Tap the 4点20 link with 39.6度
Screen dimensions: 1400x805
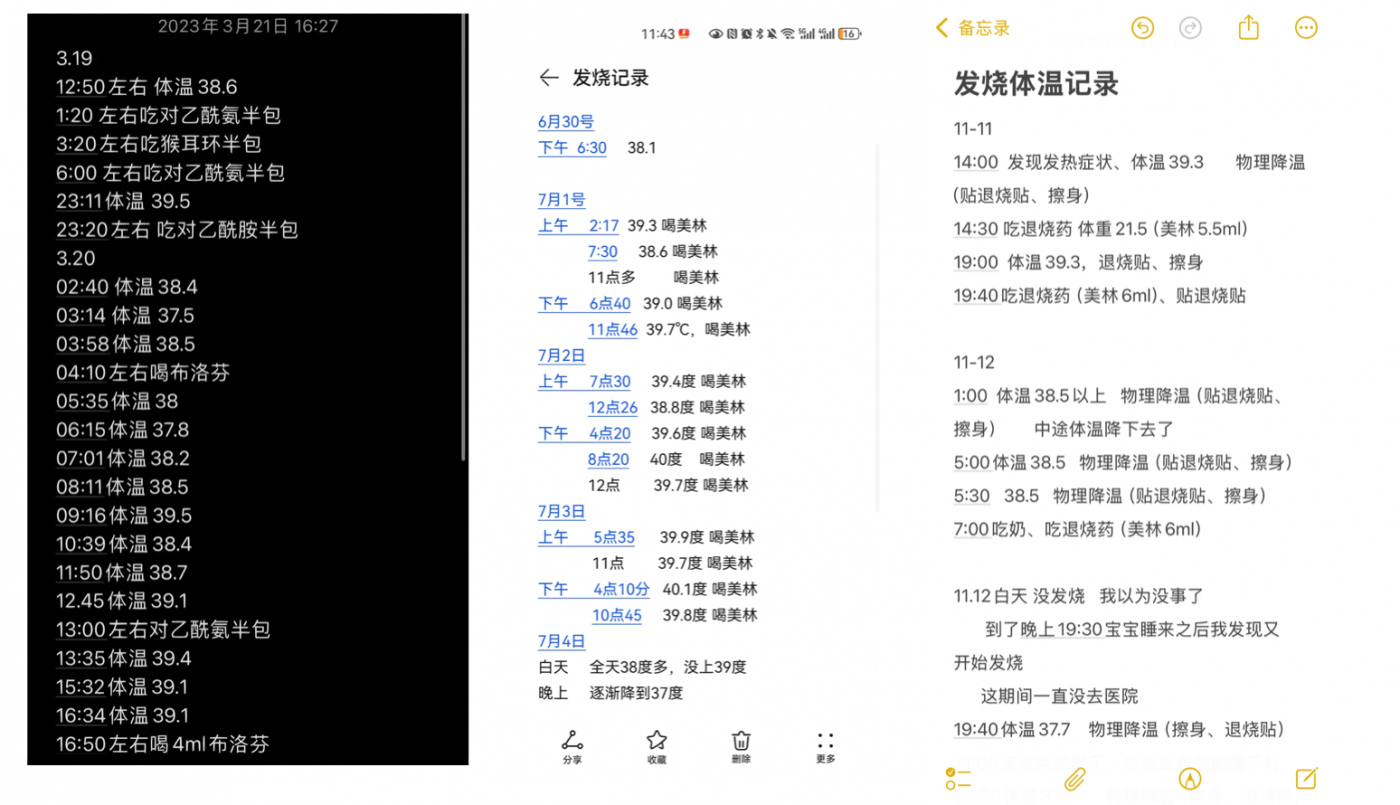pyautogui.click(x=610, y=434)
